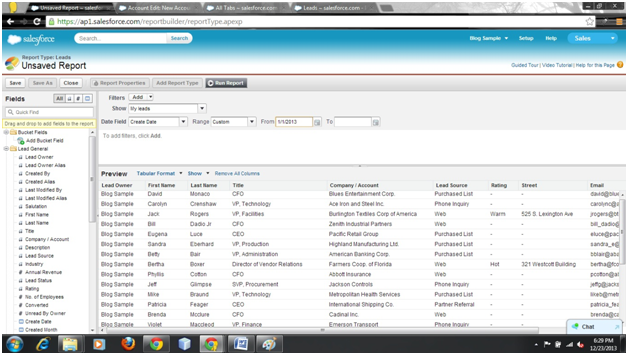Click the Close report button
The image size is (641, 364).
(71, 83)
